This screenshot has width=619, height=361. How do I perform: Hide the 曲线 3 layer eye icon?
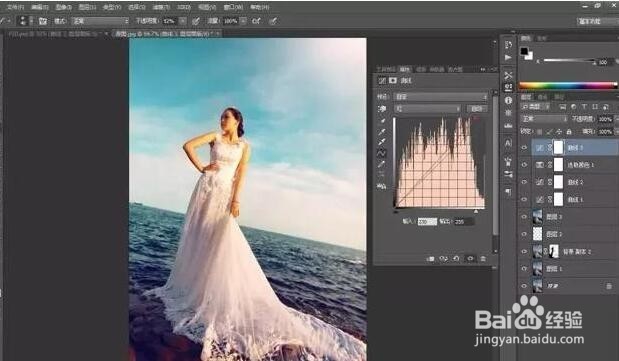click(x=524, y=148)
